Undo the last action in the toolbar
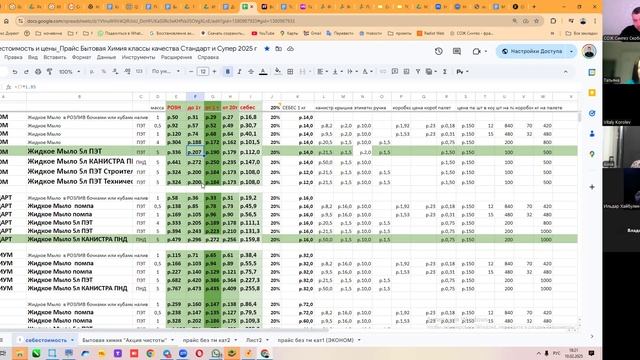The height and width of the screenshot is (360, 640). [15, 72]
